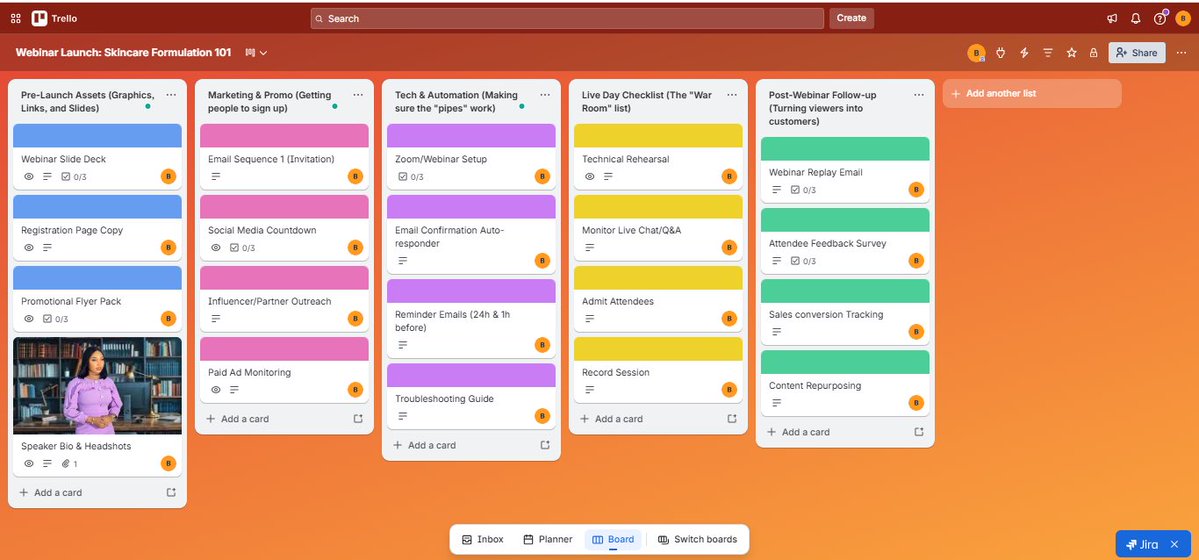Click watch eye icon on Paid Ad Monitoring
The width and height of the screenshot is (1199, 560).
pyautogui.click(x=216, y=390)
